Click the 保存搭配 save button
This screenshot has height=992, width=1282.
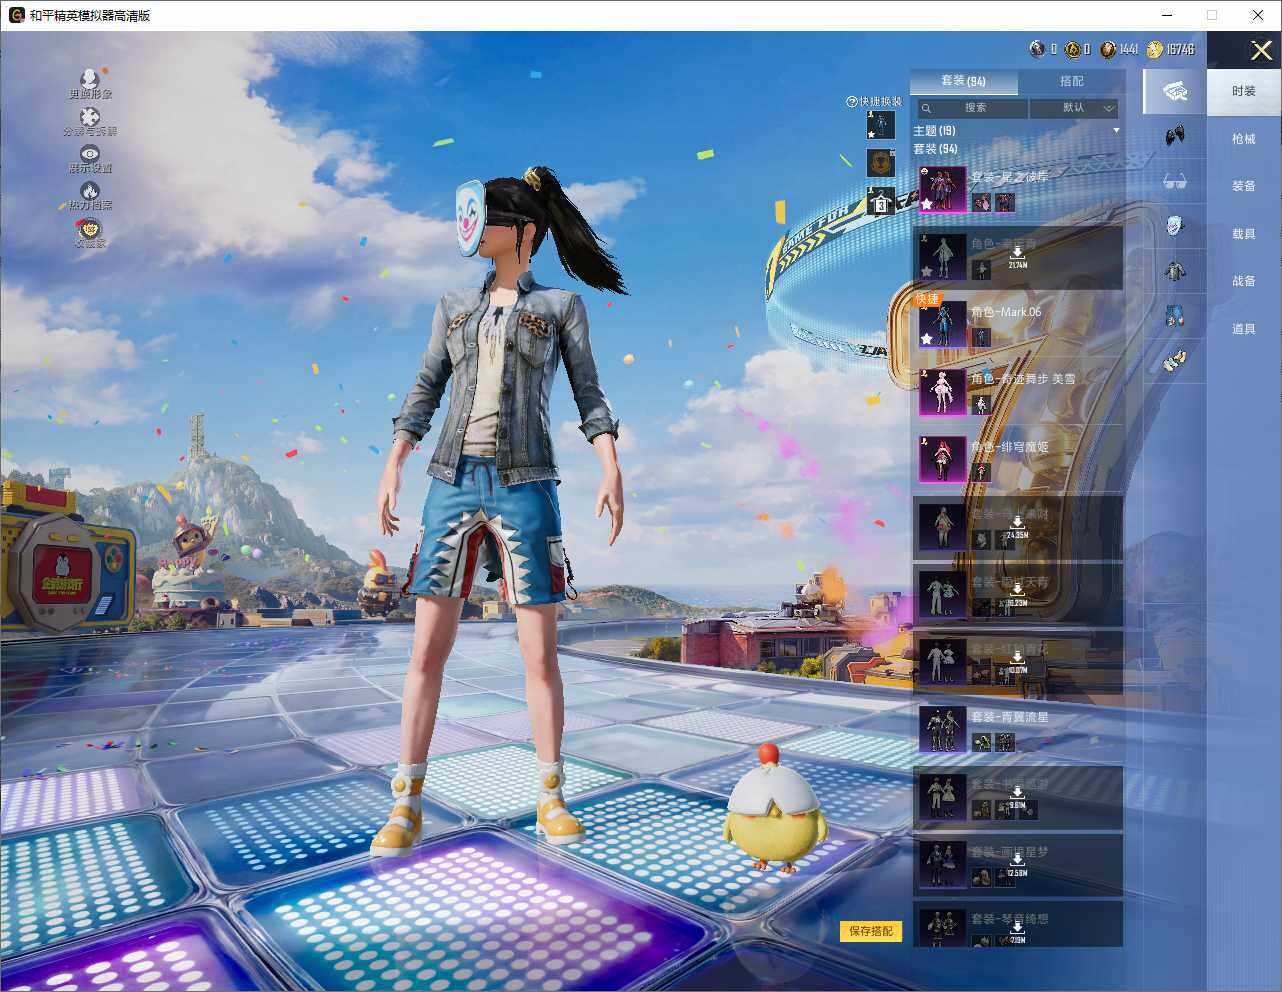871,931
